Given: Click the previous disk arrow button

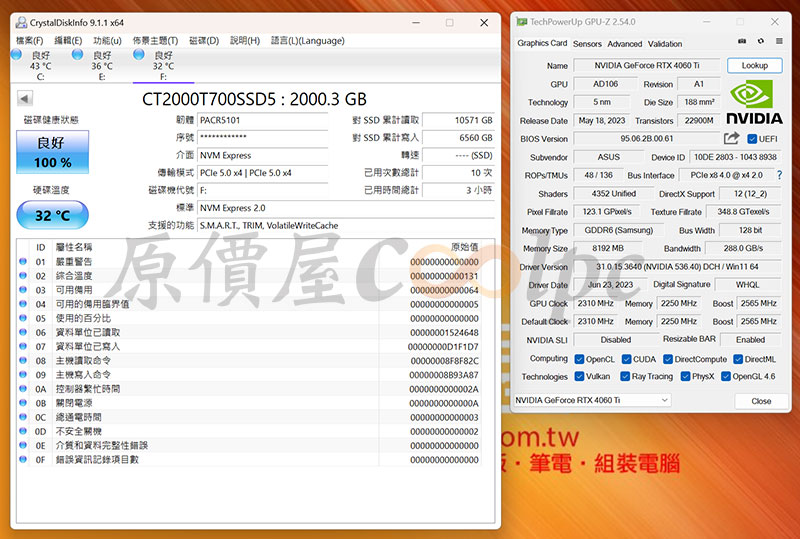Looking at the screenshot, I should (25, 98).
